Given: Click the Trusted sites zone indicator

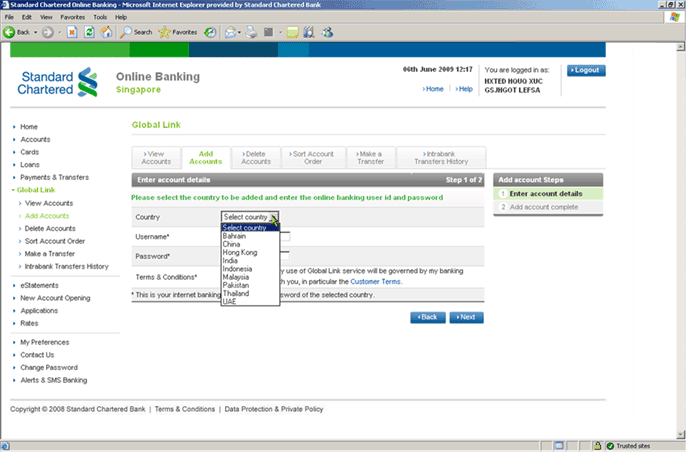Looking at the screenshot, I should tap(629, 446).
